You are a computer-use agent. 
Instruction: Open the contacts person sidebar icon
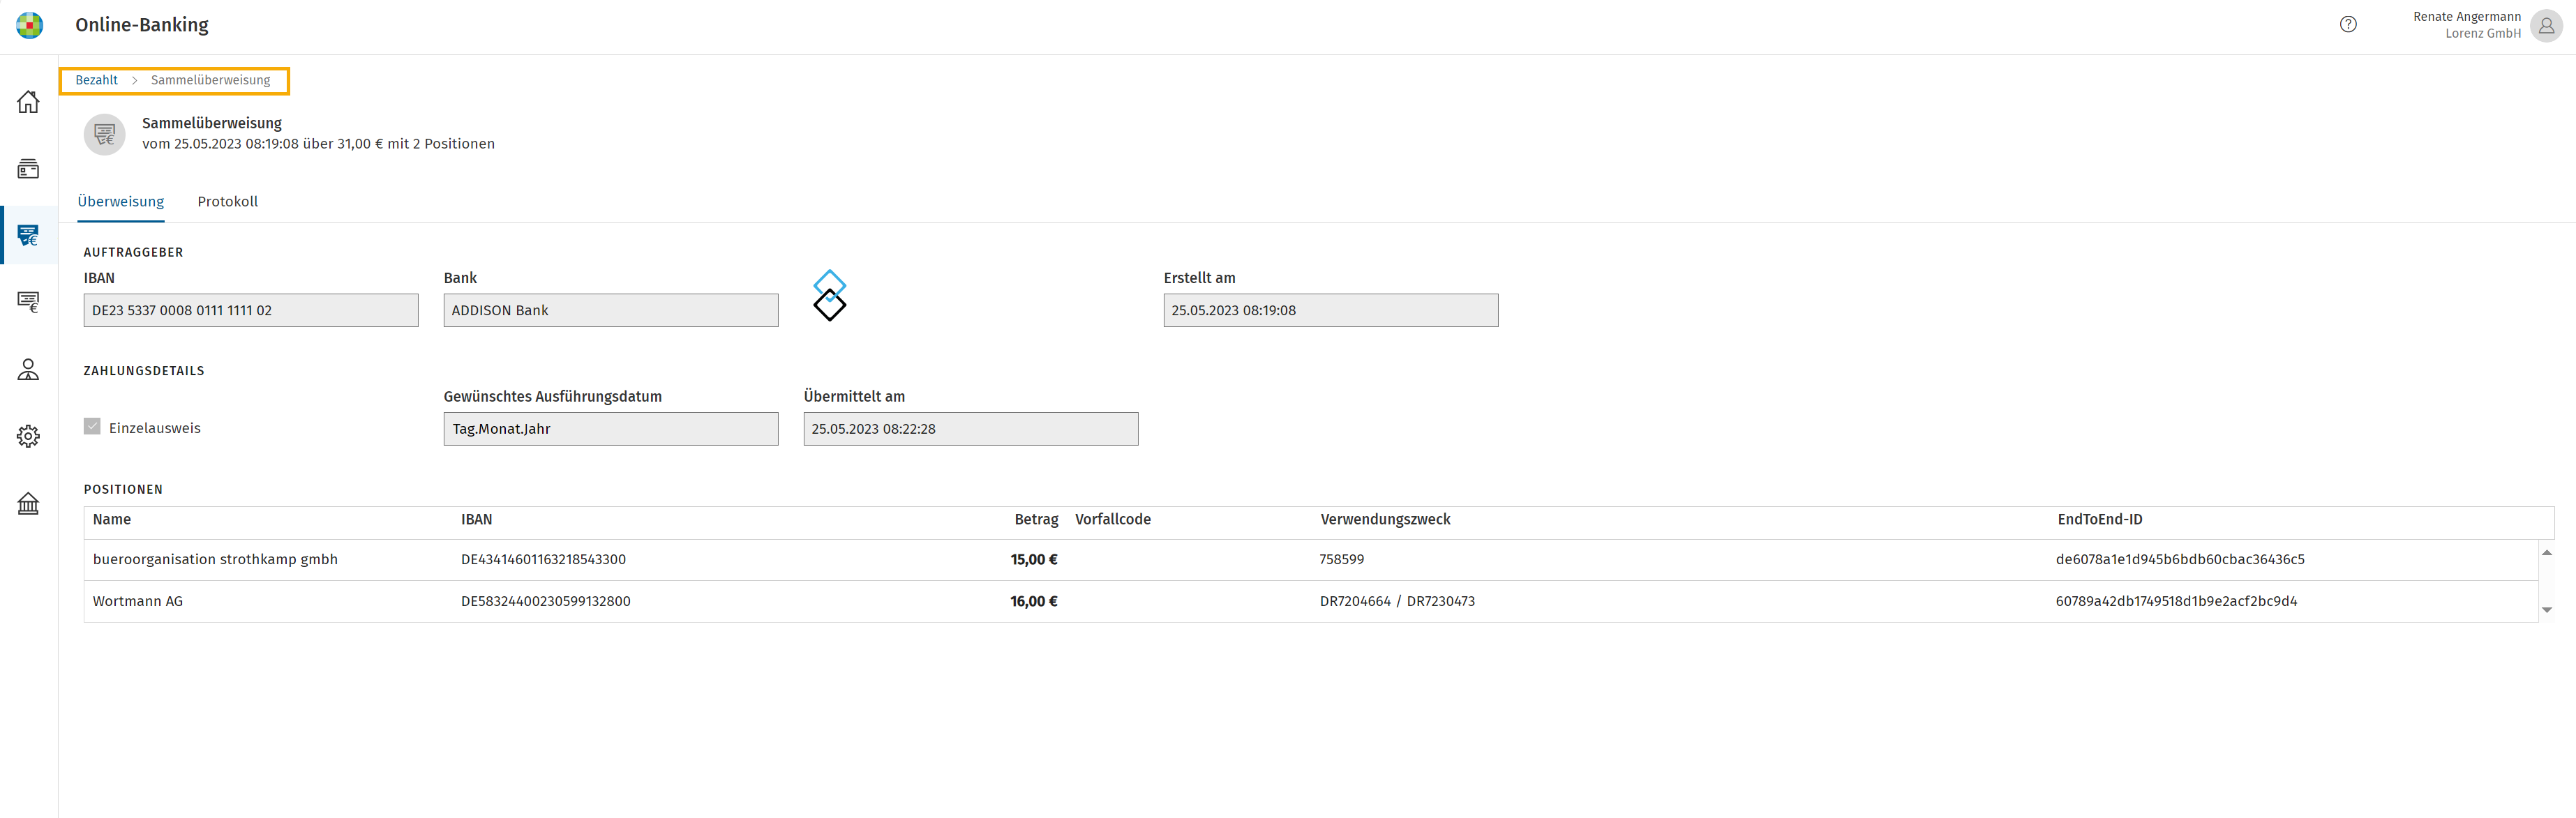point(28,369)
